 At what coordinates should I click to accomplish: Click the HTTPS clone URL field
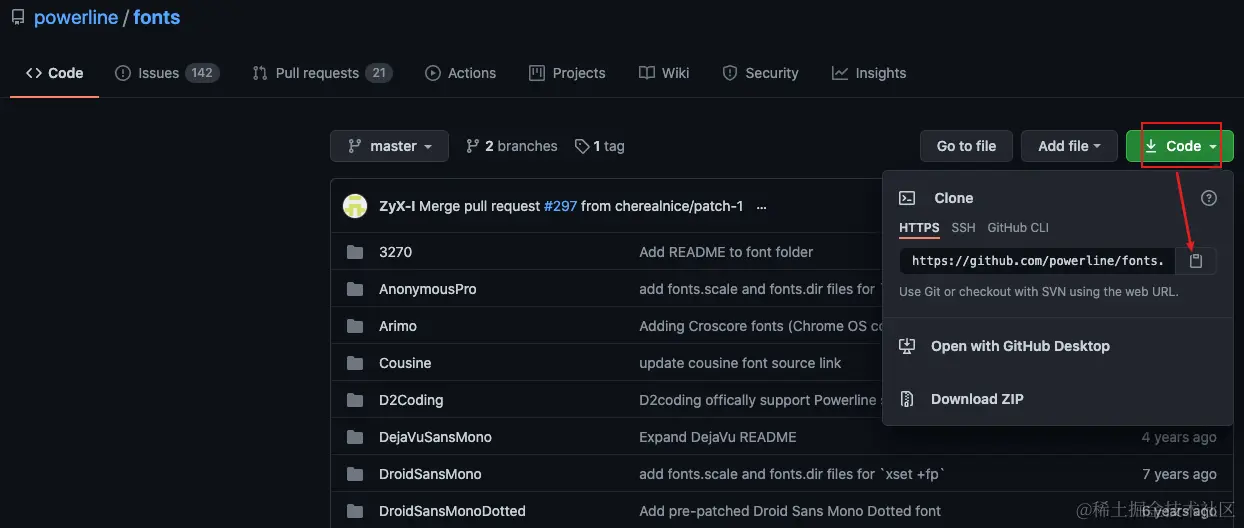(1037, 261)
